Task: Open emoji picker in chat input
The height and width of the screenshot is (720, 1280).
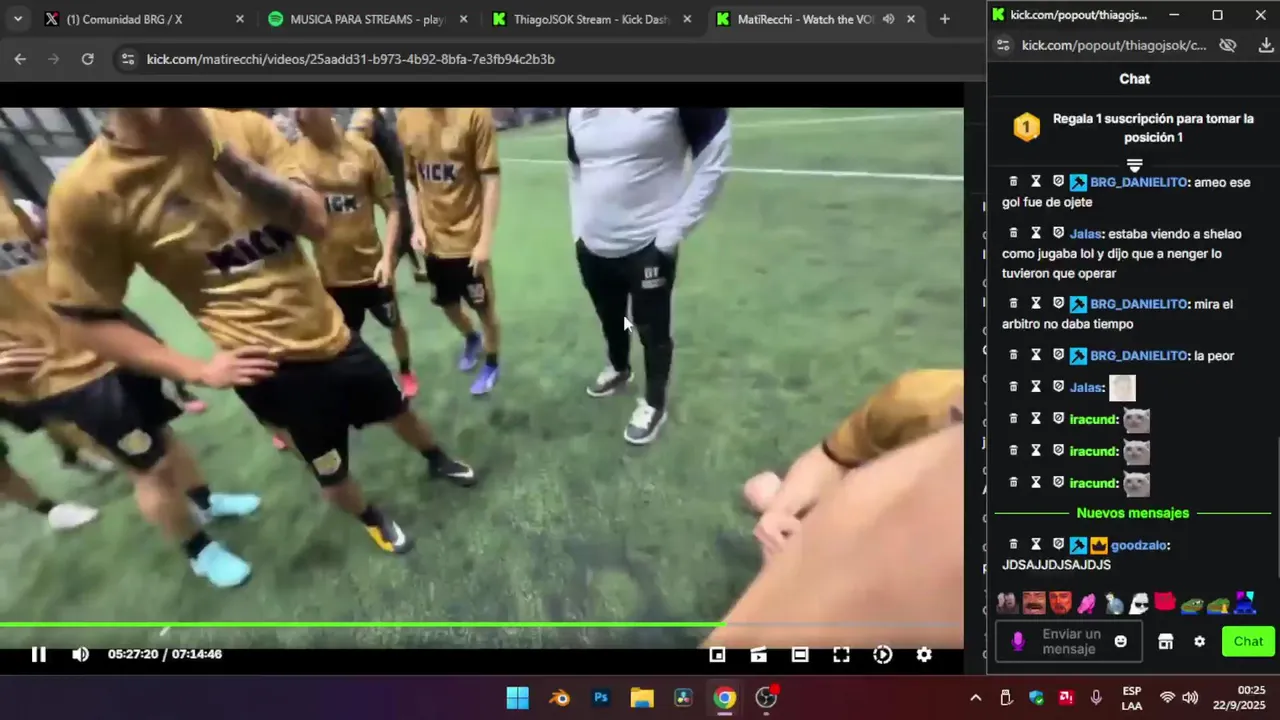Action: coord(1121,642)
